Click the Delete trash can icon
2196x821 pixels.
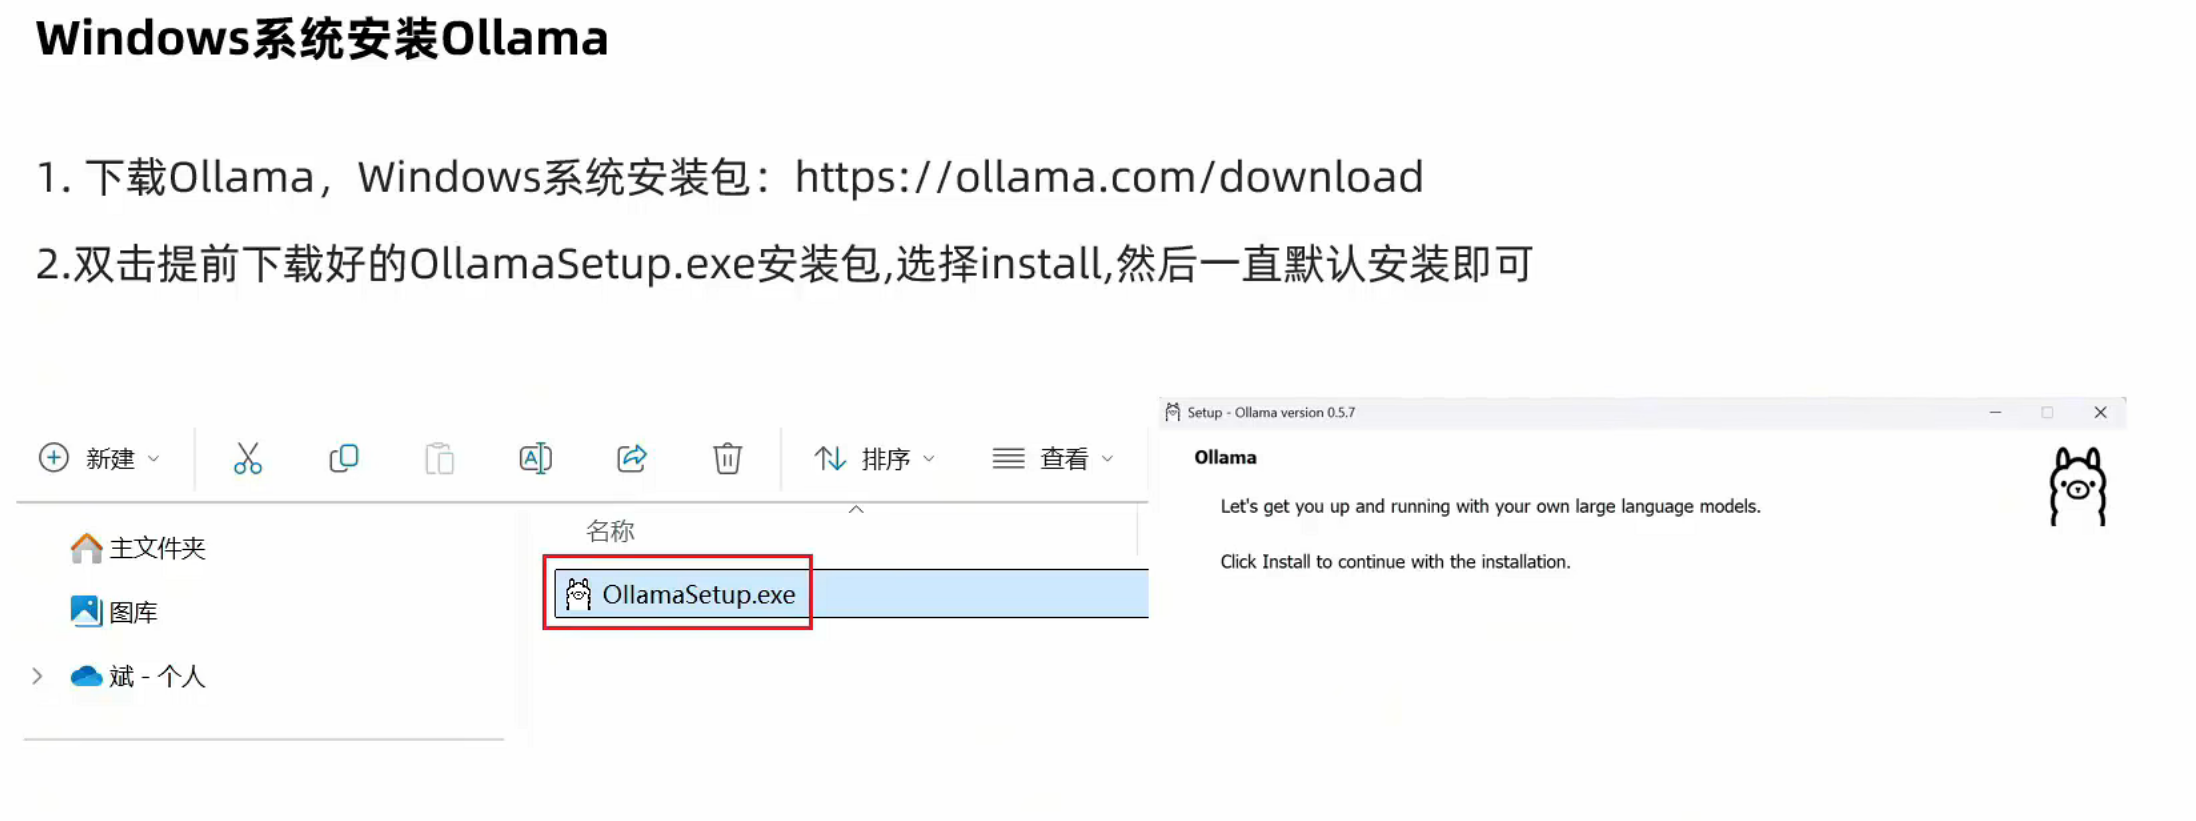click(x=727, y=458)
